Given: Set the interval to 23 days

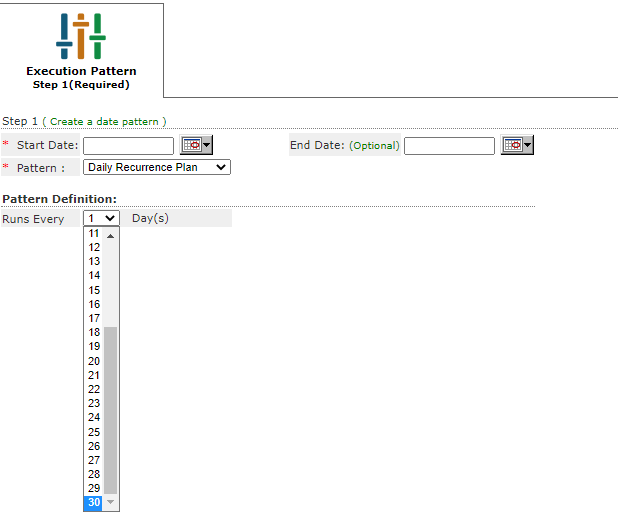Looking at the screenshot, I should 94,403.
